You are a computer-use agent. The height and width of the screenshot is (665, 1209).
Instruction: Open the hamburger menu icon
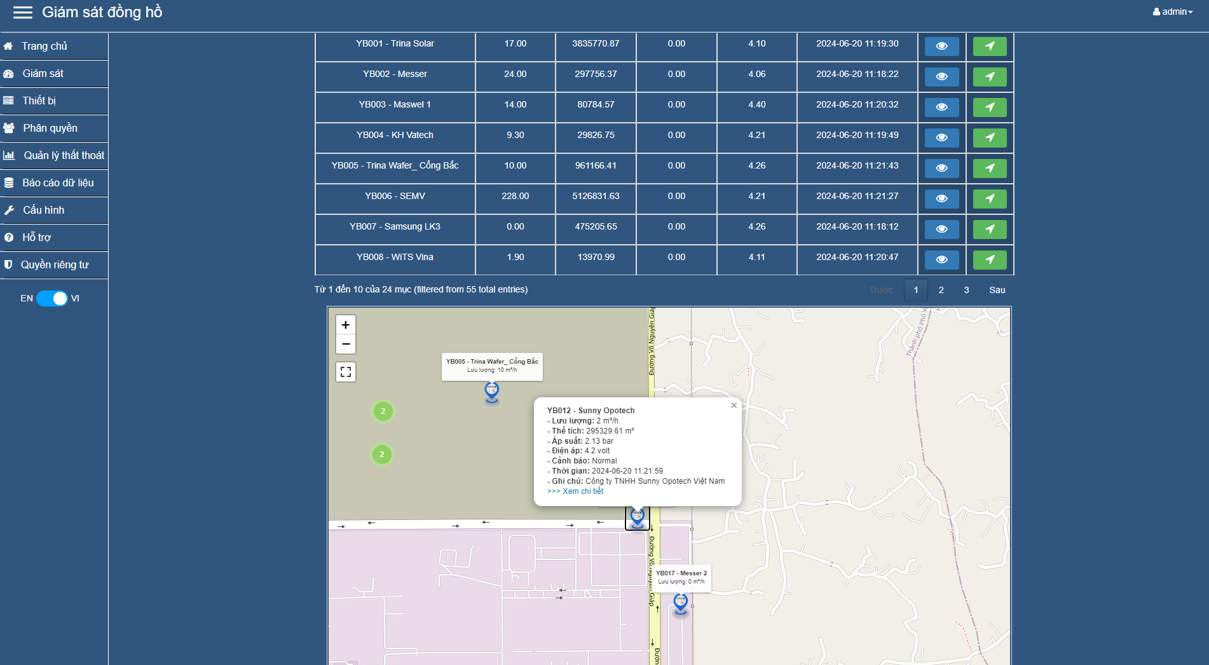coord(22,13)
